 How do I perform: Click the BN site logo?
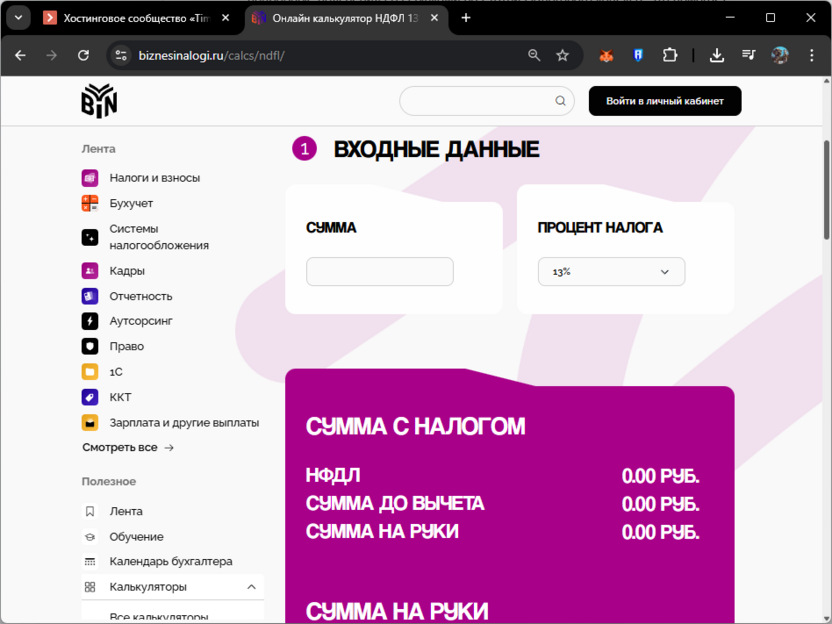point(98,100)
